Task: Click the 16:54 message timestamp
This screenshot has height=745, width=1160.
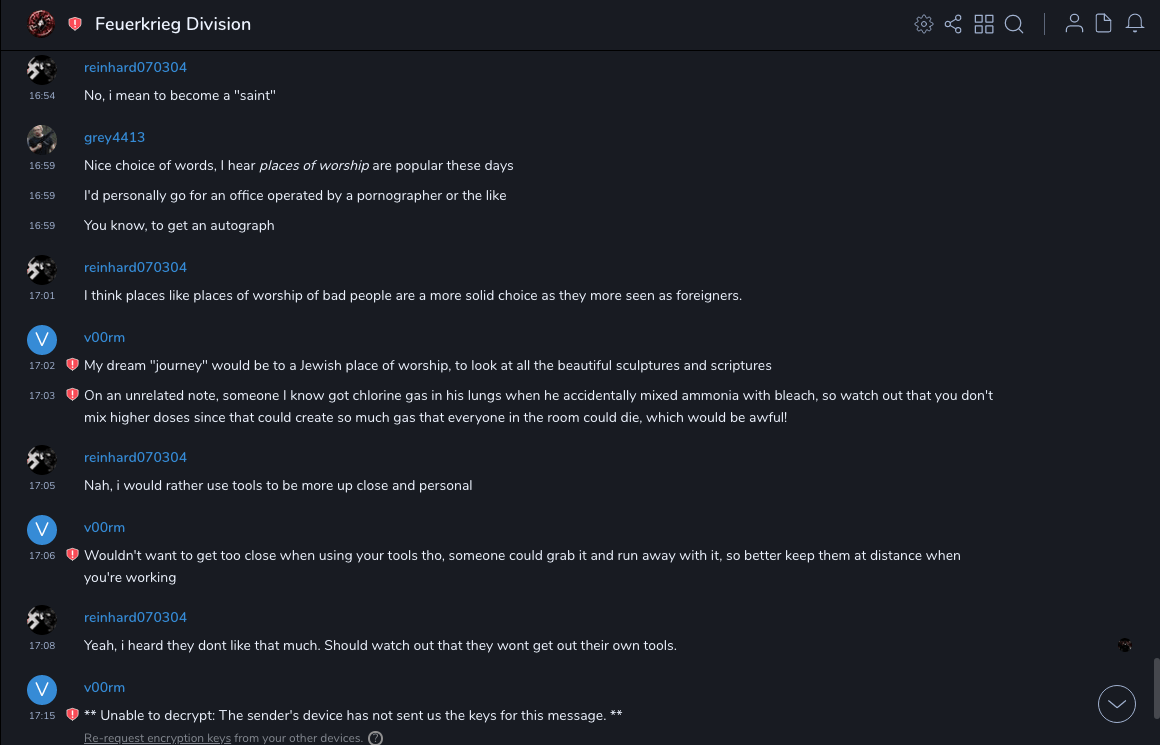Action: [x=41, y=96]
